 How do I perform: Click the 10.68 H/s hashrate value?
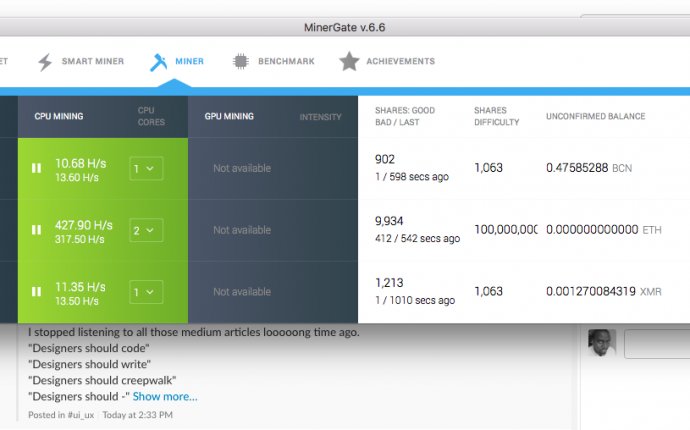(81, 163)
